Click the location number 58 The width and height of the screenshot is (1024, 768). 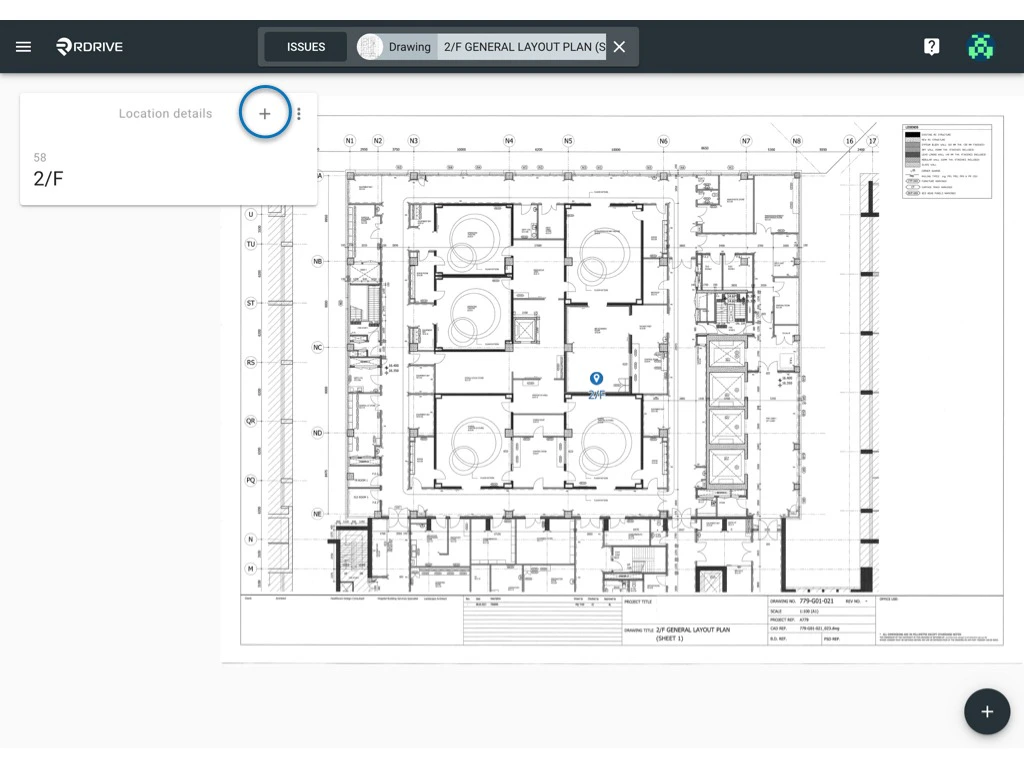(x=39, y=157)
